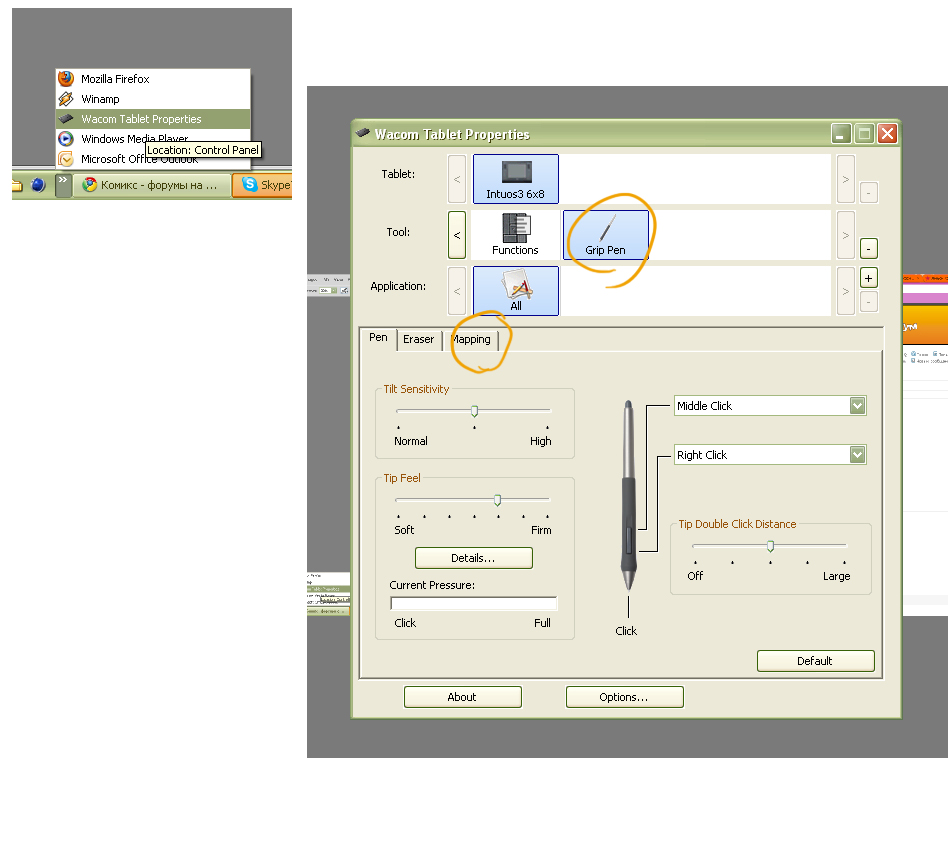Click the About button

click(x=463, y=697)
